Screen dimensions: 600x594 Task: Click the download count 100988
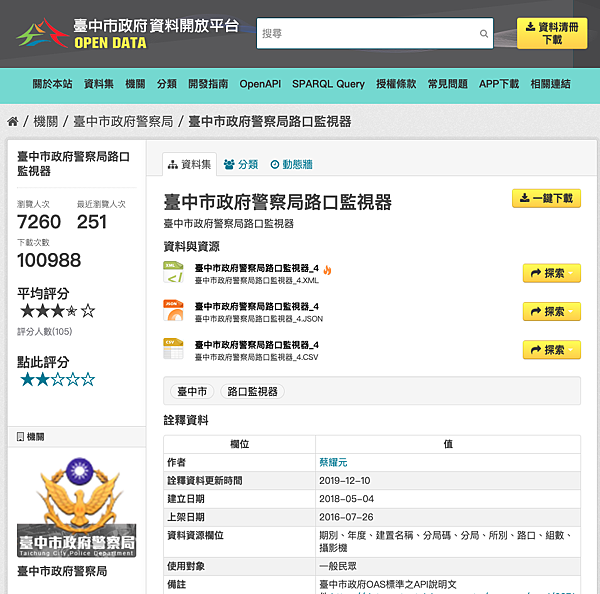tap(49, 260)
